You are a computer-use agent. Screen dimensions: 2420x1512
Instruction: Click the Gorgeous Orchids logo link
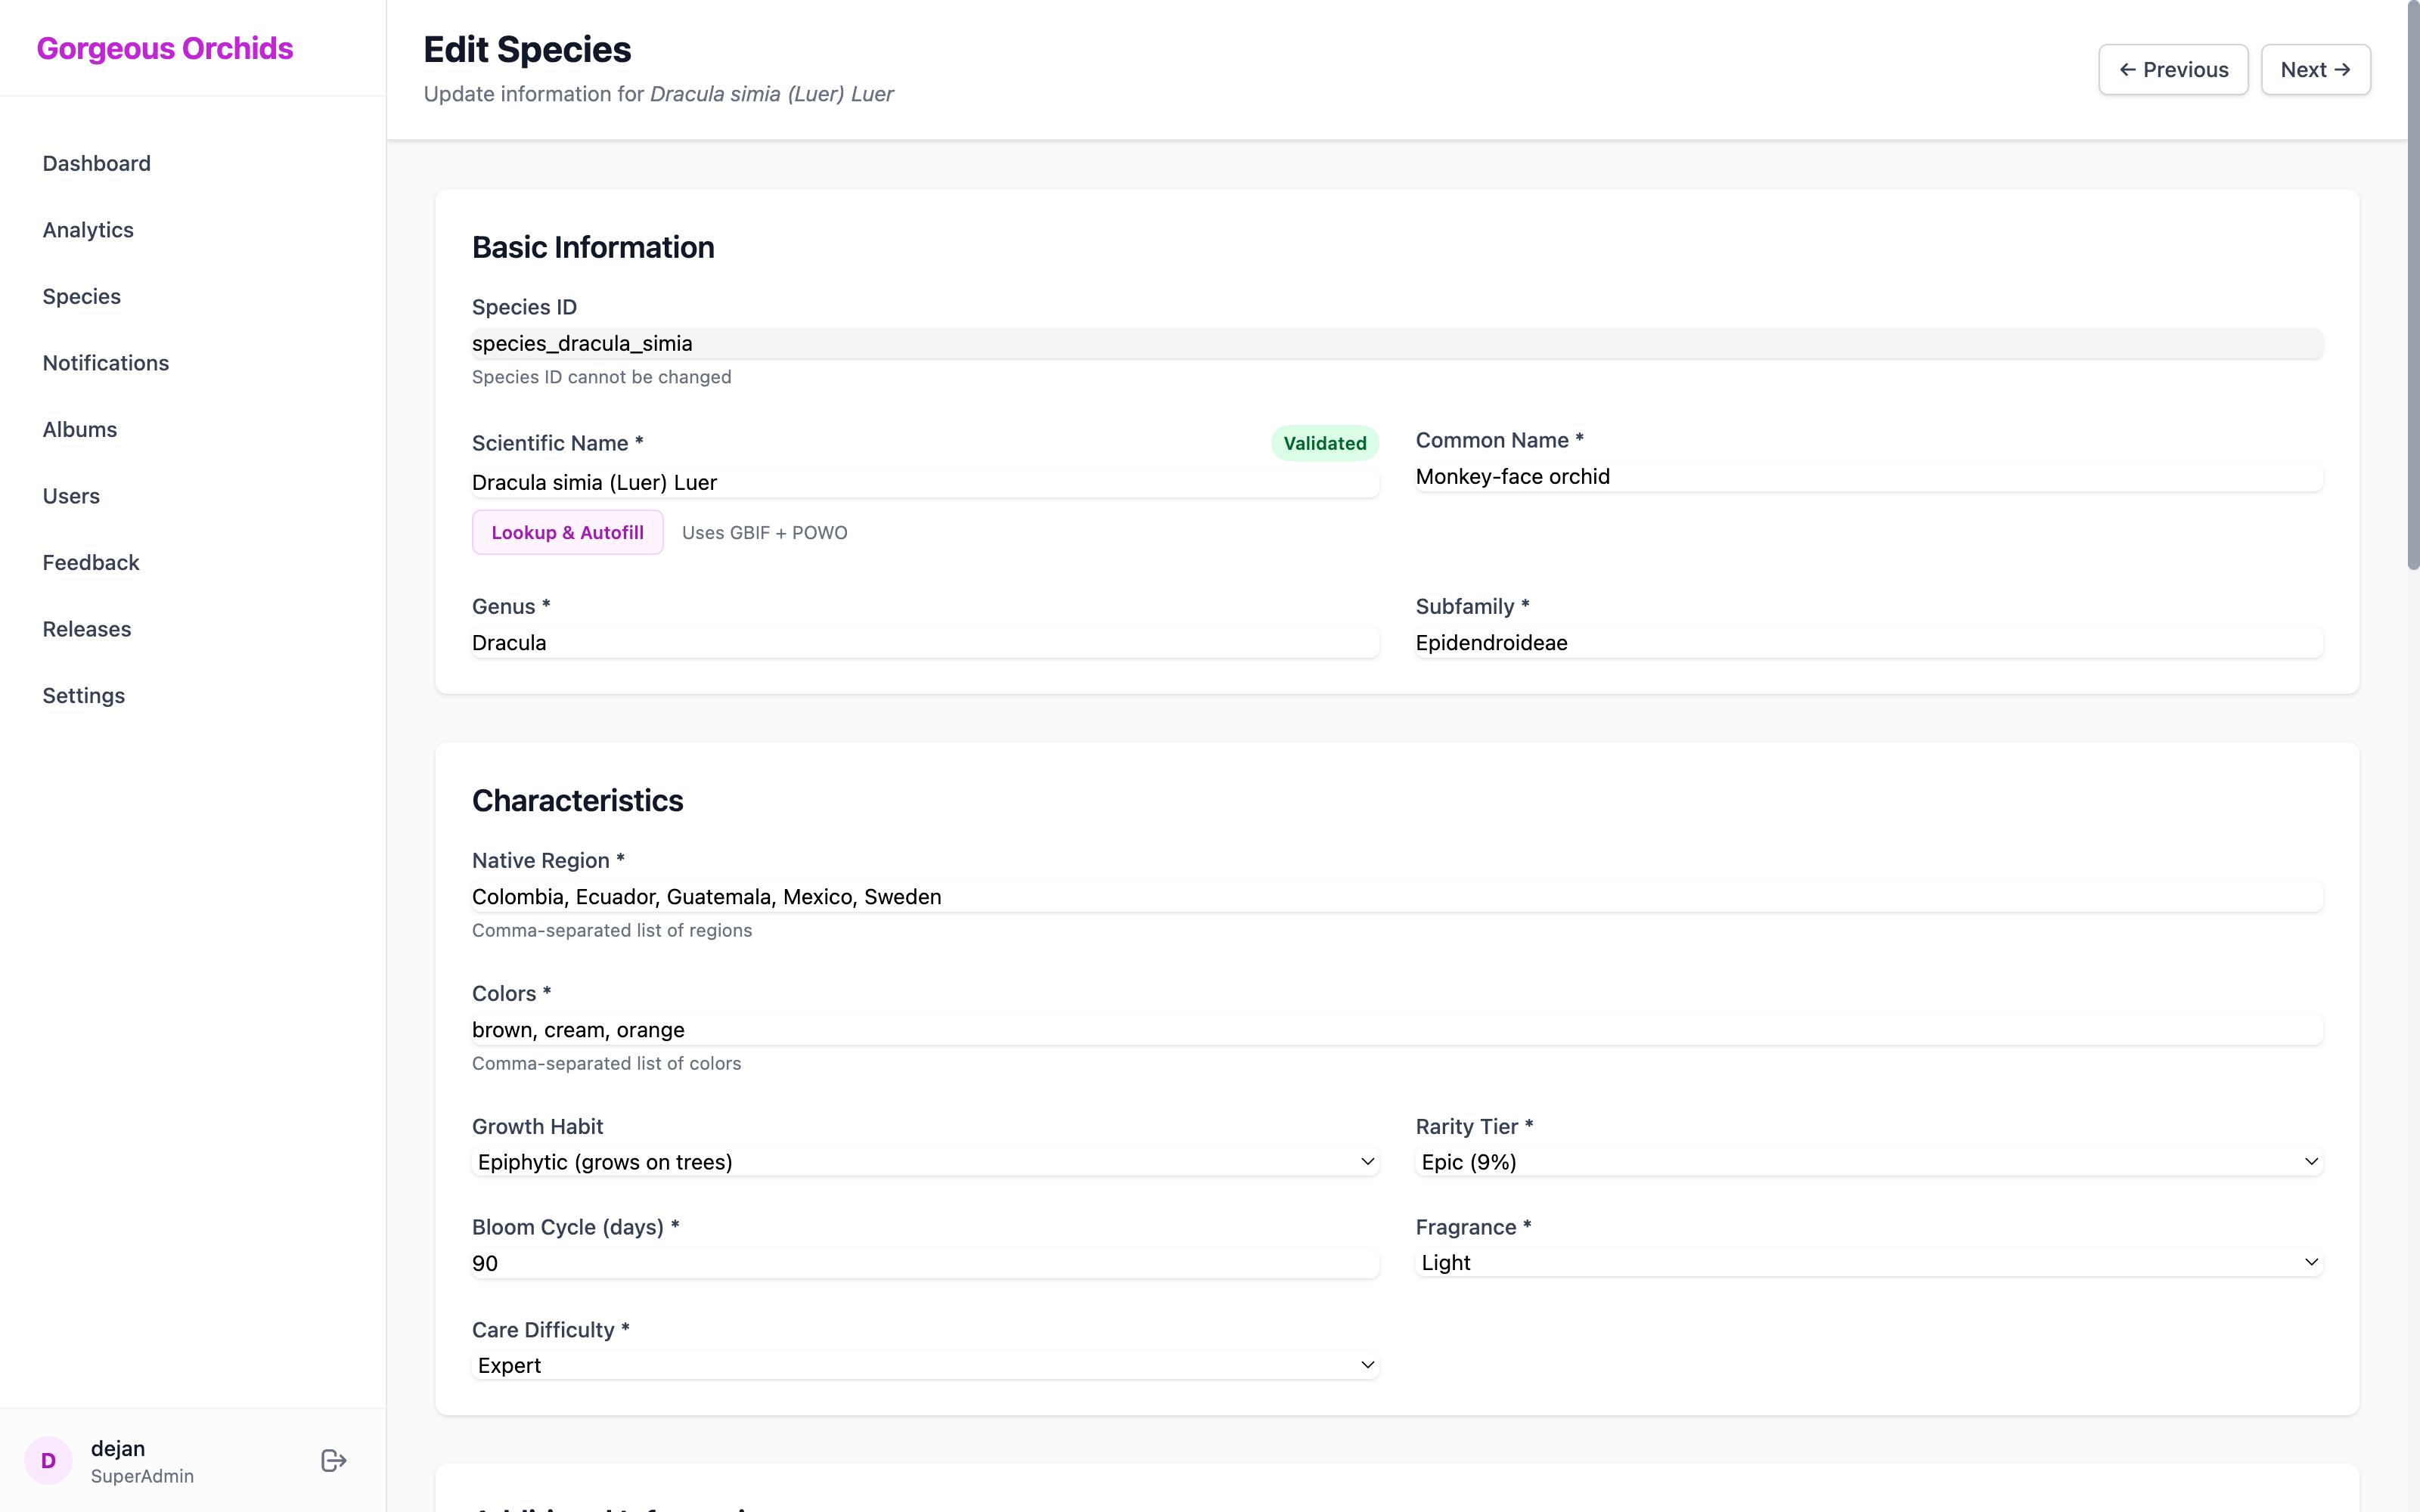[165, 48]
